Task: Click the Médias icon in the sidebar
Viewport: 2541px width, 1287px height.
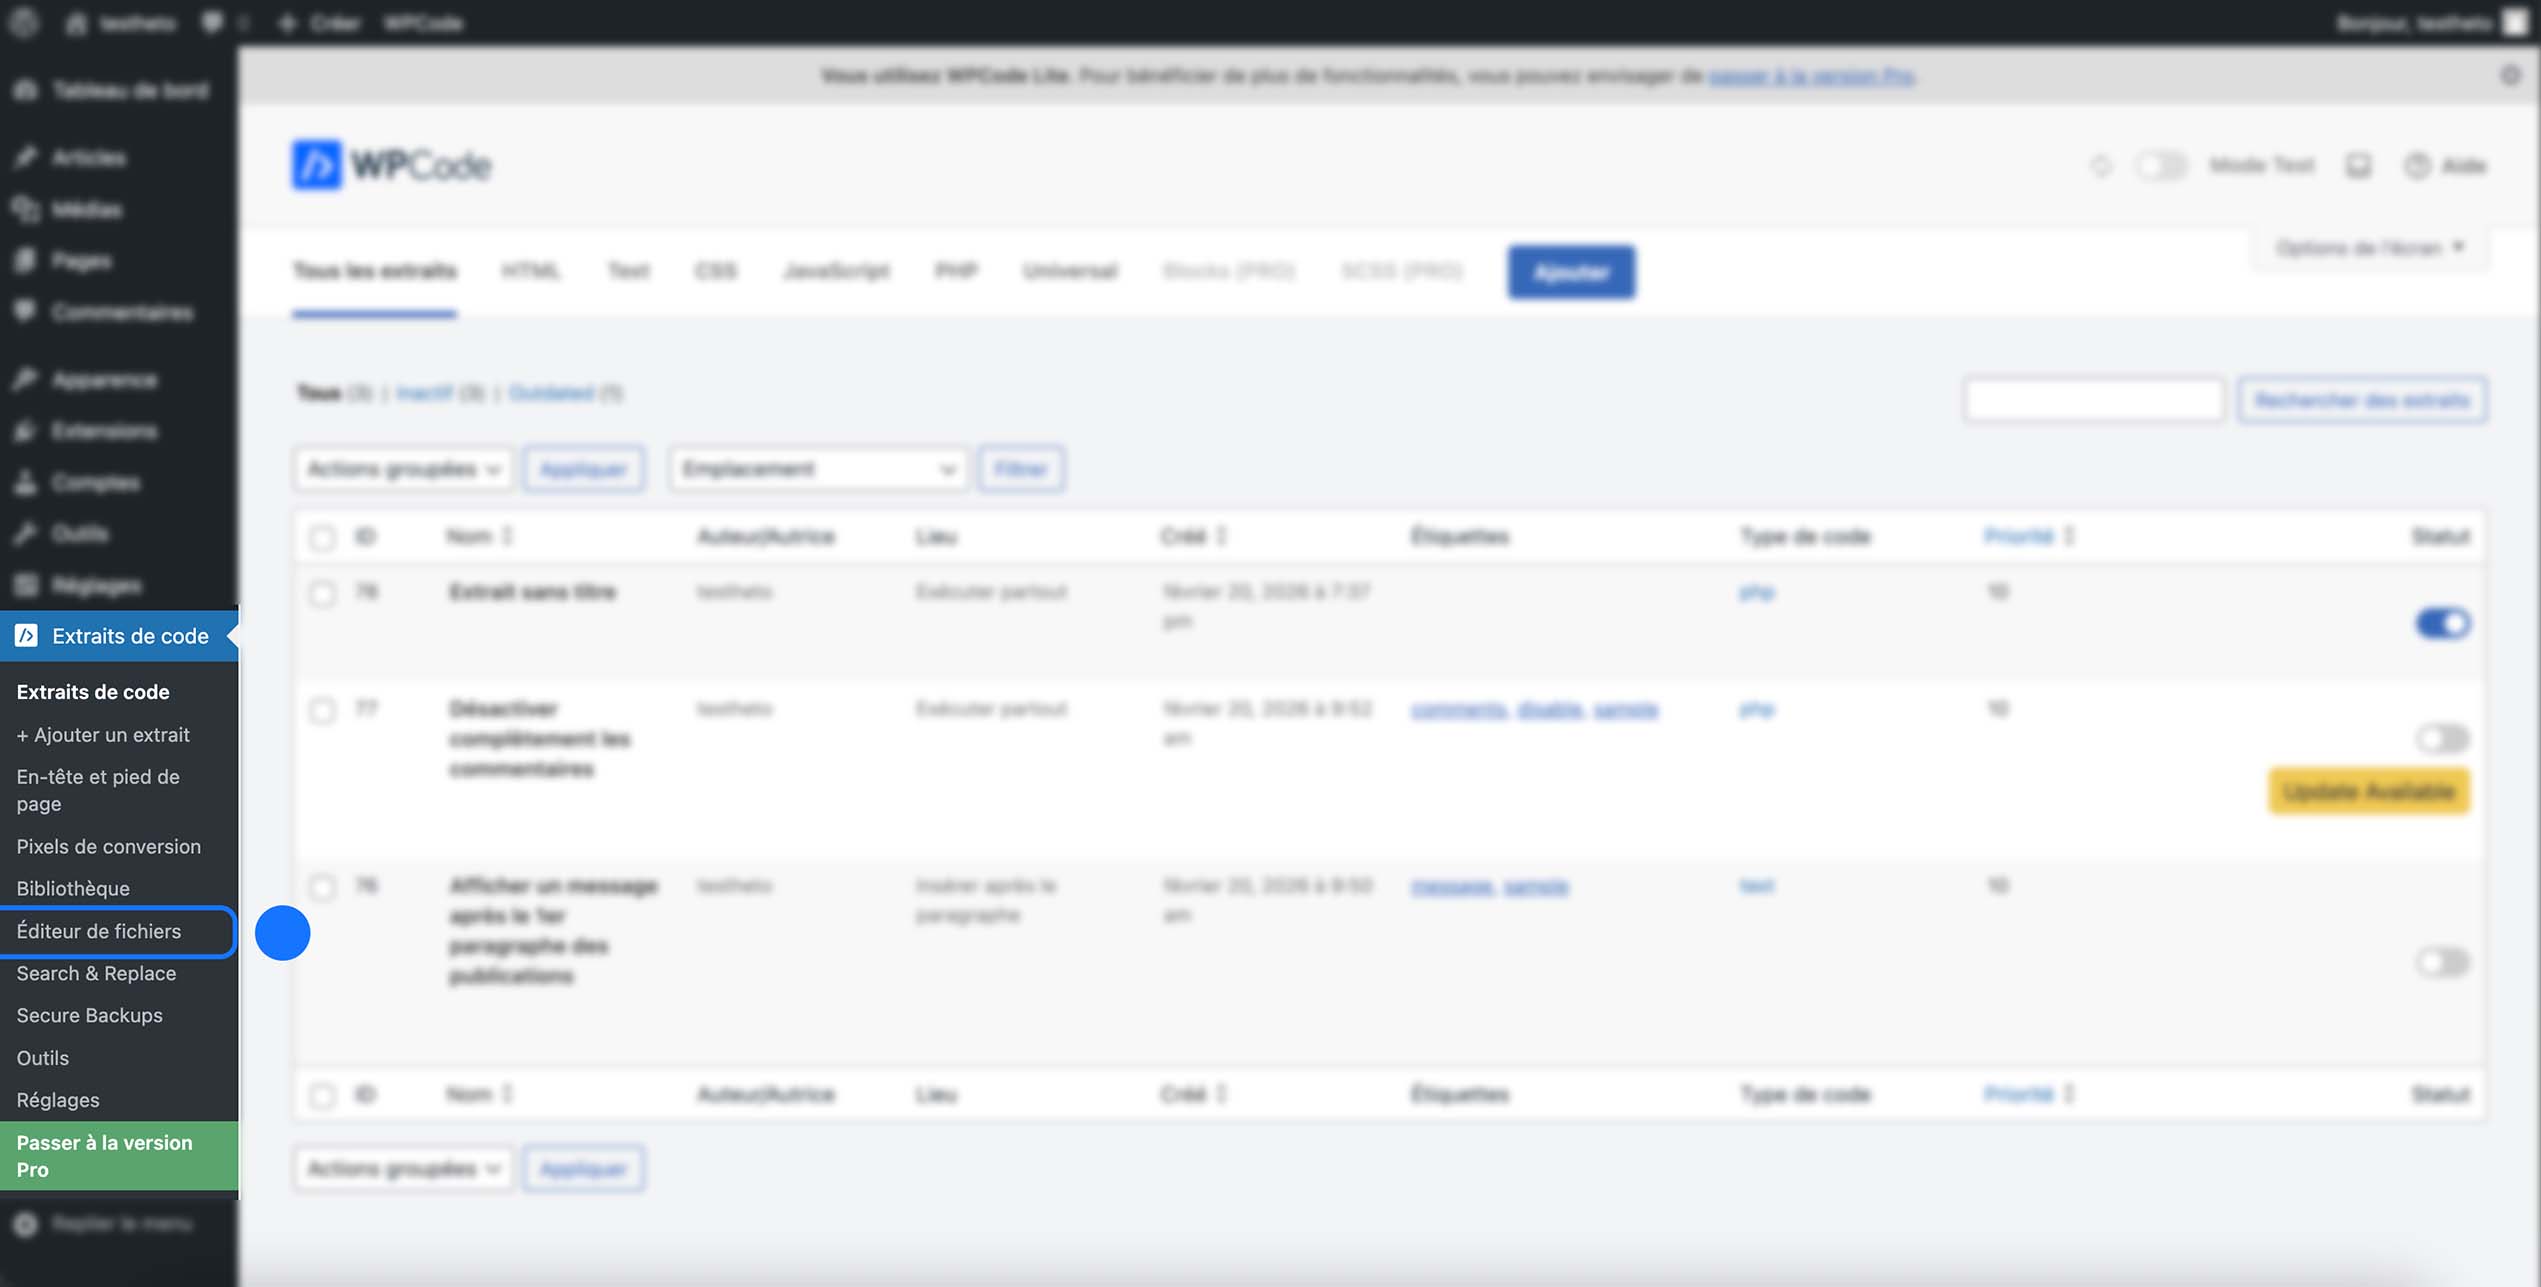Action: pyautogui.click(x=26, y=209)
